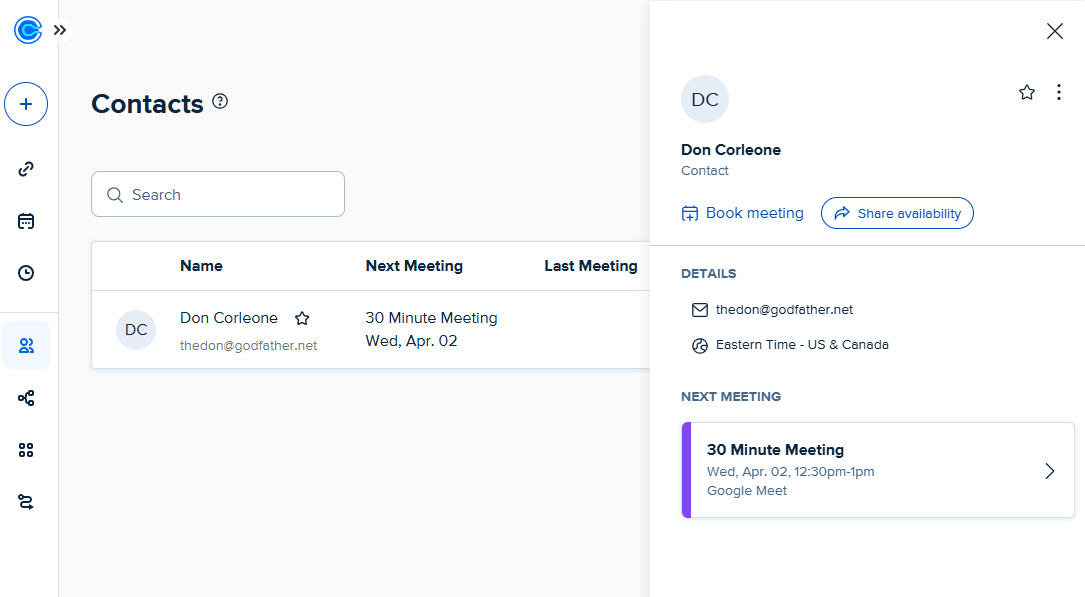Click the large DC avatar in panel
This screenshot has height=597, width=1085.
[705, 99]
